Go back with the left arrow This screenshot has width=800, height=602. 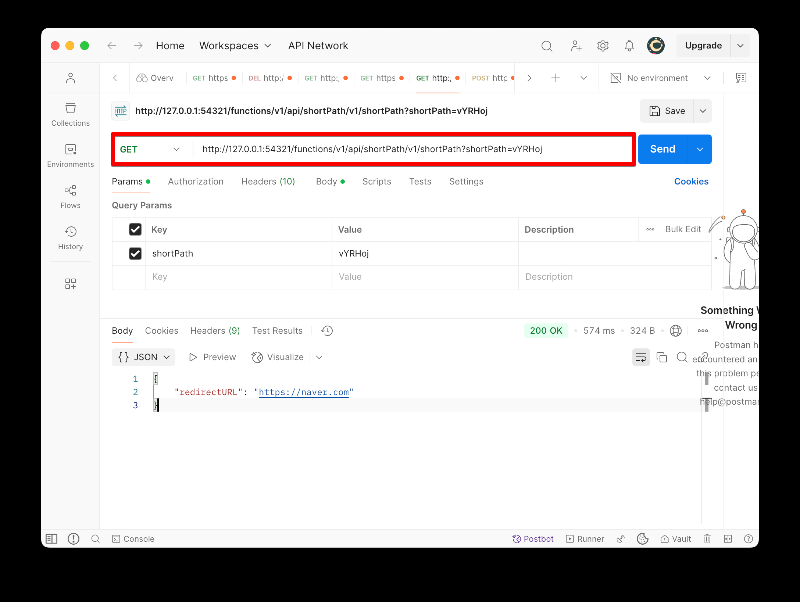[x=112, y=46]
